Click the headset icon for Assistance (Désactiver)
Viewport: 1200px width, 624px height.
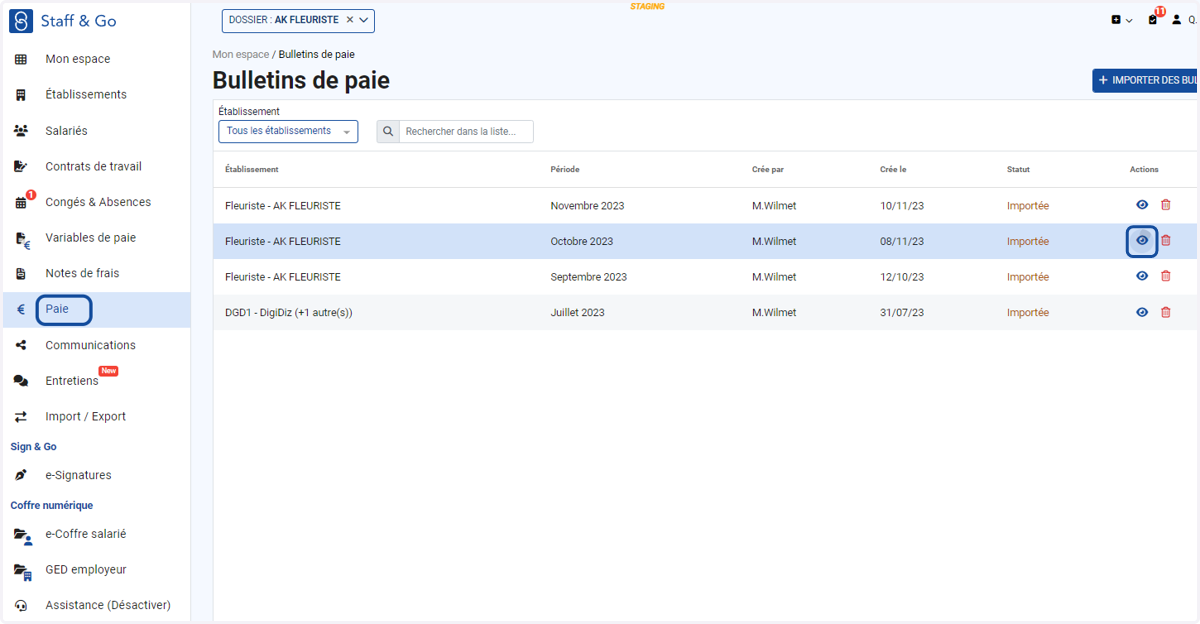21,605
